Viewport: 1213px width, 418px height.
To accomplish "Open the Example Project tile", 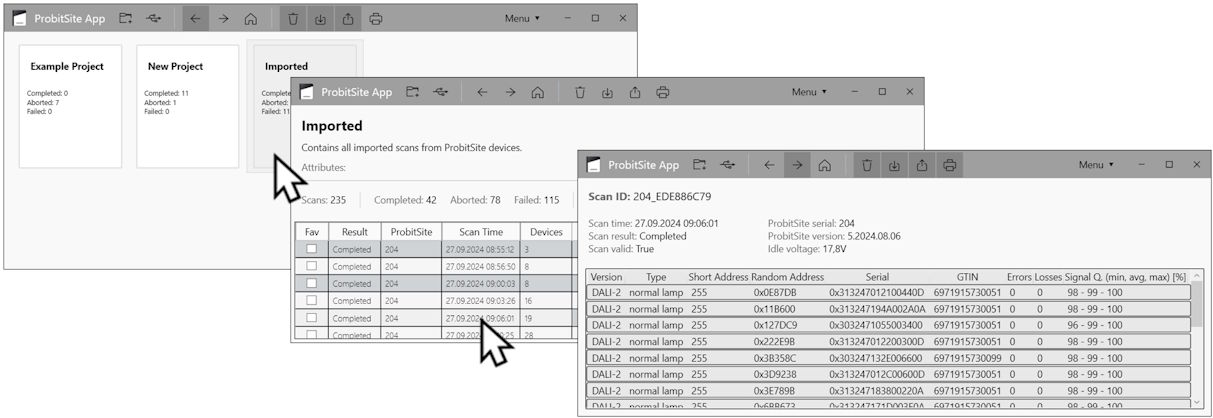I will [70, 105].
